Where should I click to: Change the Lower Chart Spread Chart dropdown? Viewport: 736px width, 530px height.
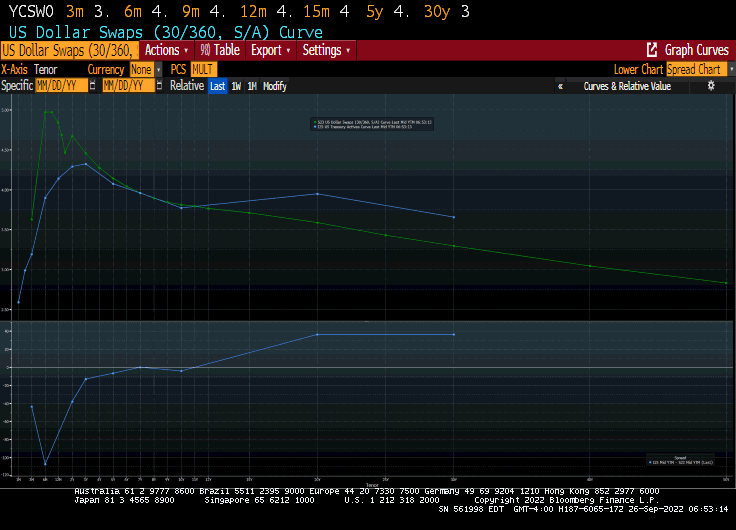[x=697, y=70]
